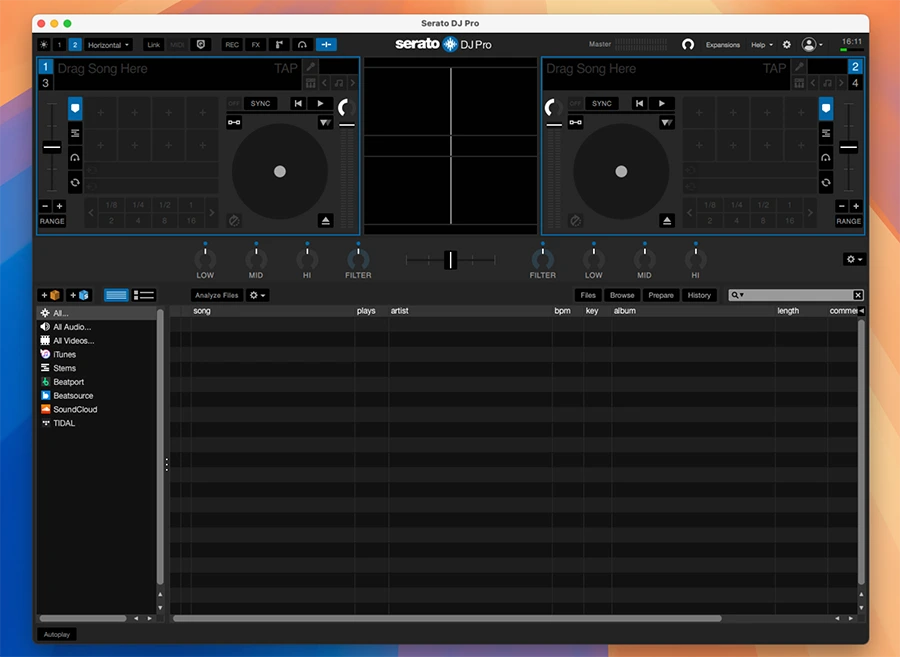This screenshot has height=657, width=900.
Task: Add a new smart crate
Action: tap(80, 295)
